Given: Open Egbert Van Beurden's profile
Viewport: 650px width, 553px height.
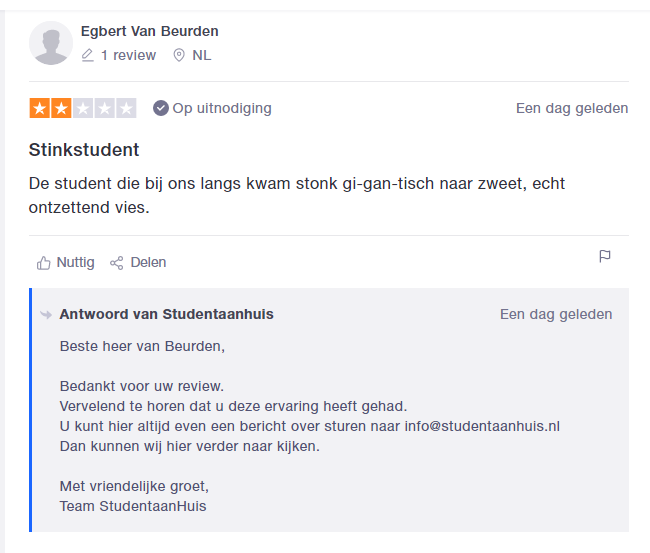Looking at the screenshot, I should tap(149, 31).
